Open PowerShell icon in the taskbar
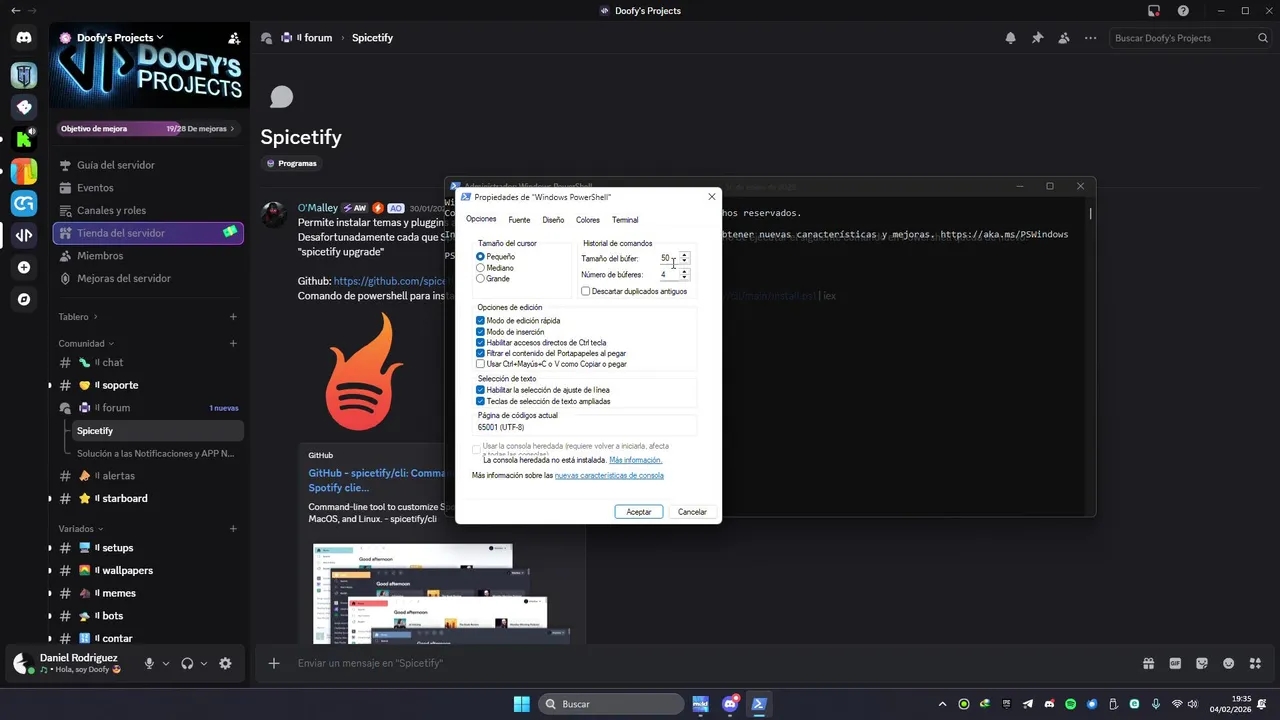Screen dimensions: 1280x720 (x=759, y=704)
